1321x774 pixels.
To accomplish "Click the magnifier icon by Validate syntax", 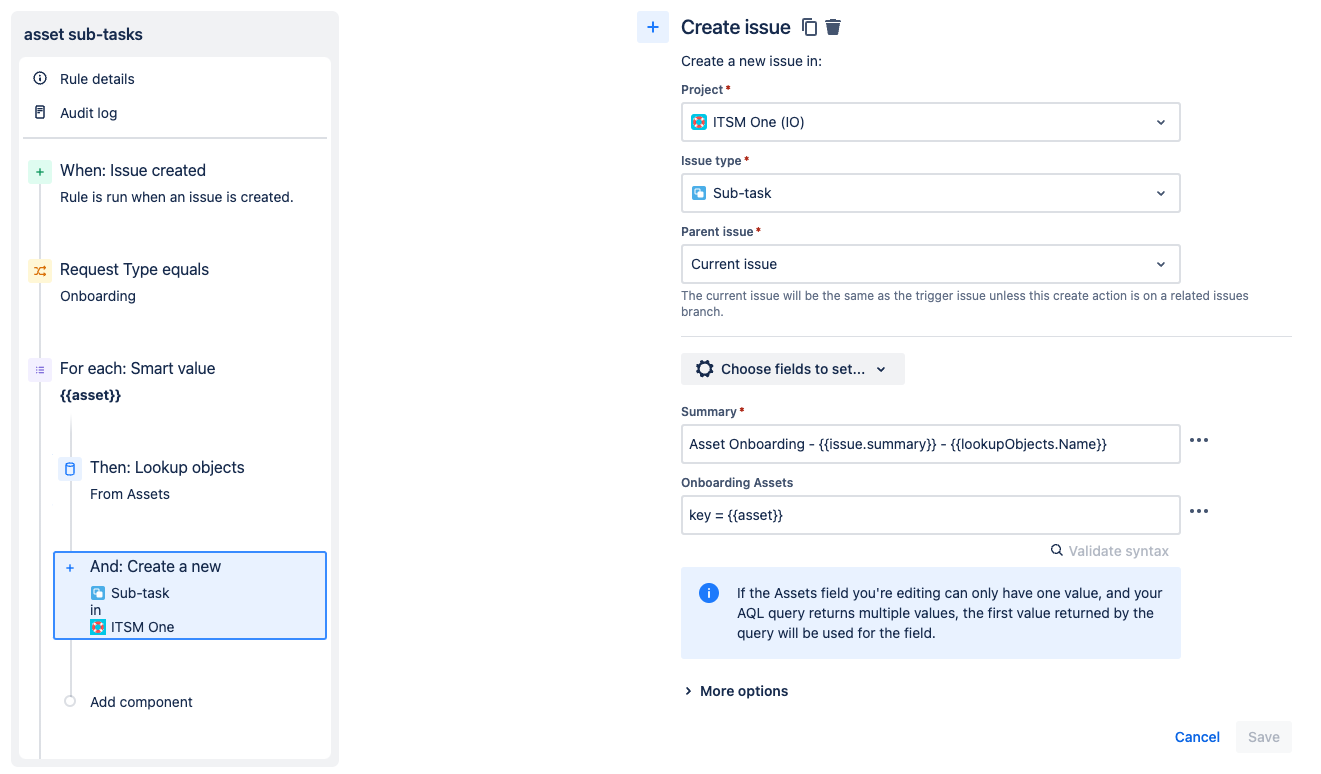I will tap(1057, 550).
